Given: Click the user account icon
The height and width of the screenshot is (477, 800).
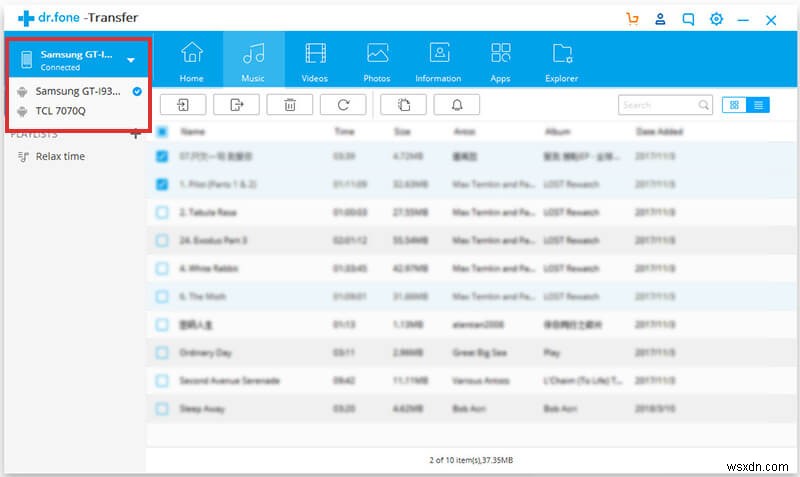Looking at the screenshot, I should pos(660,19).
